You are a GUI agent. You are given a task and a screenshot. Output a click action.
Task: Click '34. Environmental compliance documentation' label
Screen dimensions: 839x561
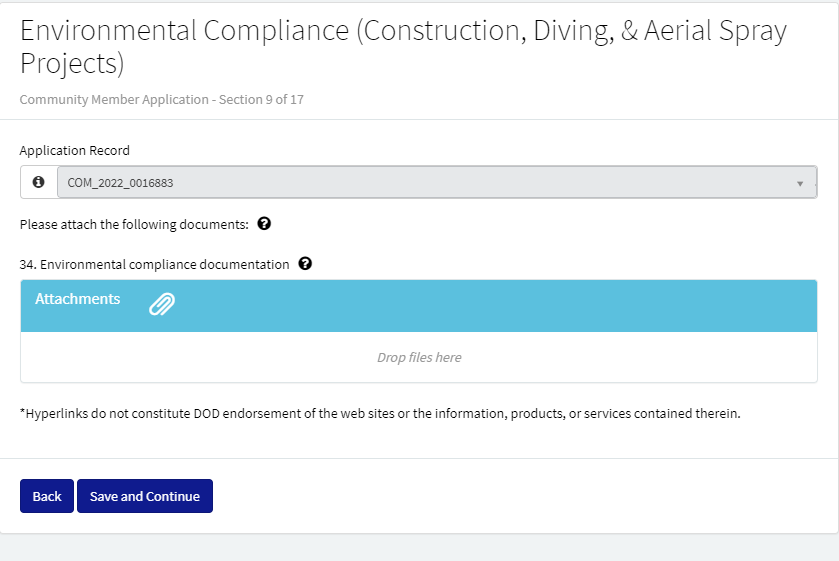tap(154, 265)
